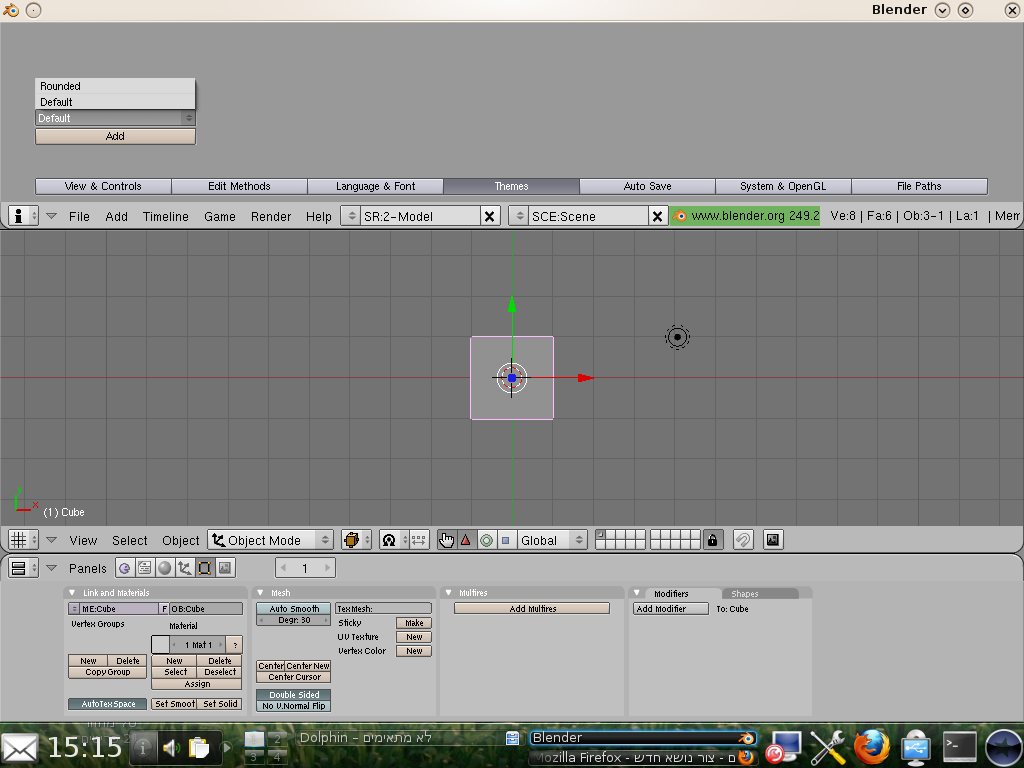Open the Logic context icon in Panels
The height and width of the screenshot is (768, 1024).
[x=124, y=568]
